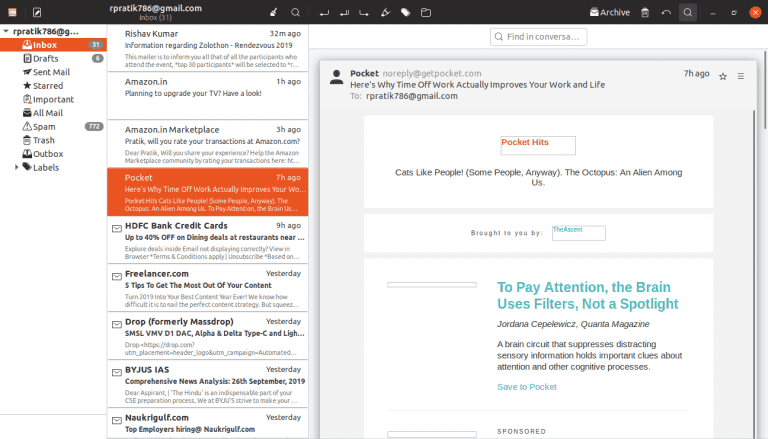The height and width of the screenshot is (439, 768).
Task: Click rpratik786@gmail.com title in header bar
Action: pos(155,8)
